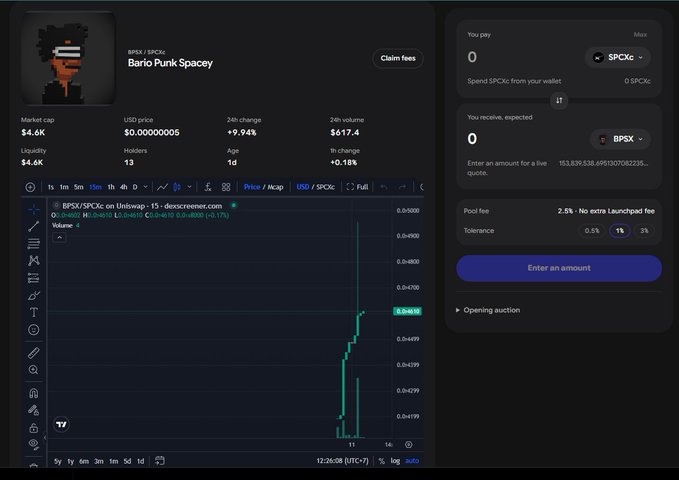679x480 pixels.
Task: Select the 1s timeframe
Action: tap(51, 187)
